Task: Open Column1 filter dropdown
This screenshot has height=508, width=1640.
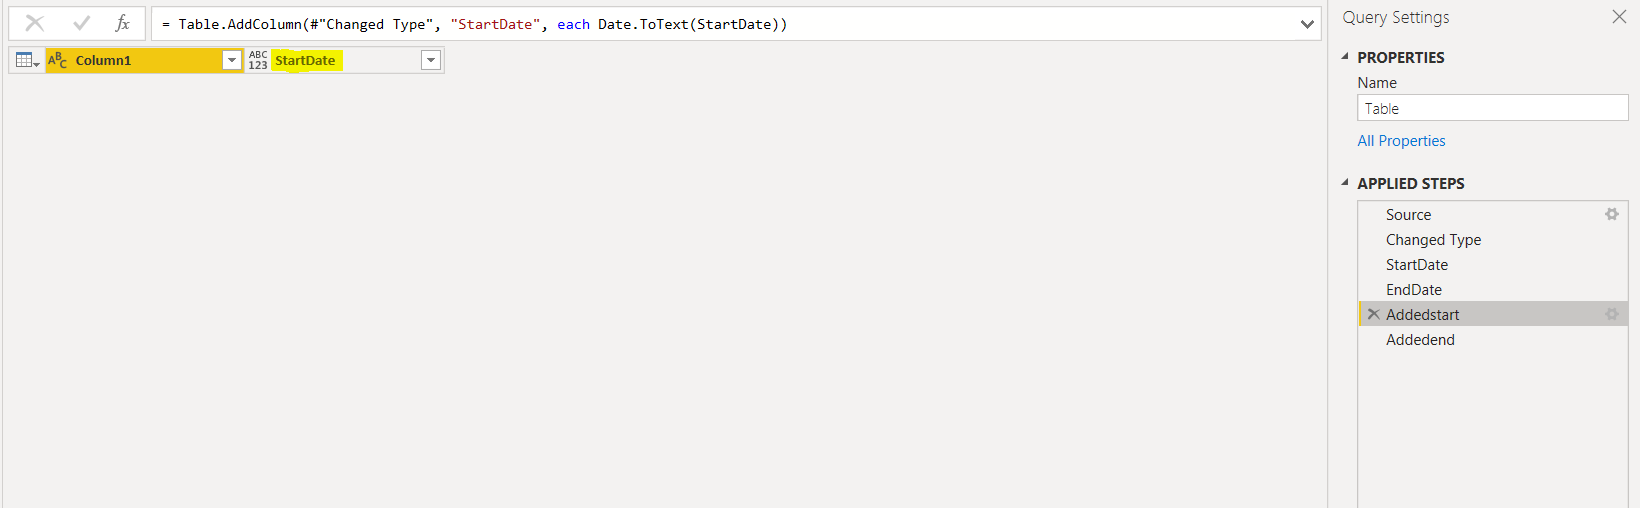Action: tap(232, 60)
